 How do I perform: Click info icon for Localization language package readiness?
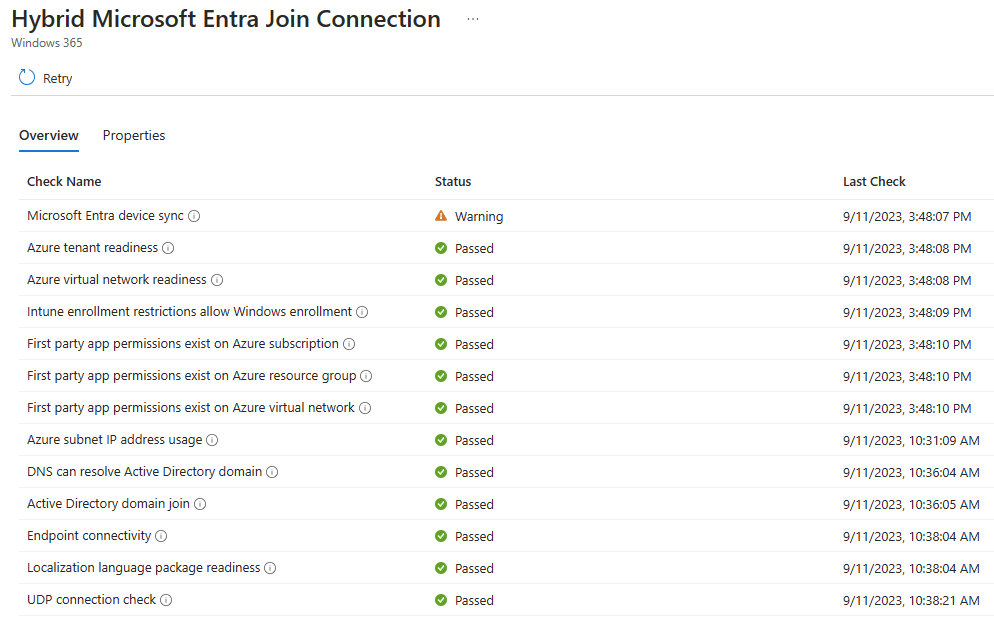270,568
